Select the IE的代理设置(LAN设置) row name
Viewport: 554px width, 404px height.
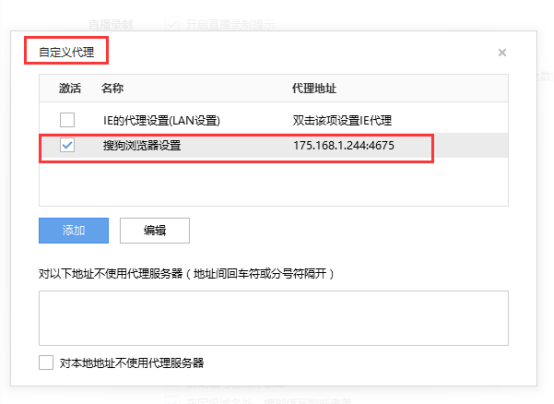(161, 121)
